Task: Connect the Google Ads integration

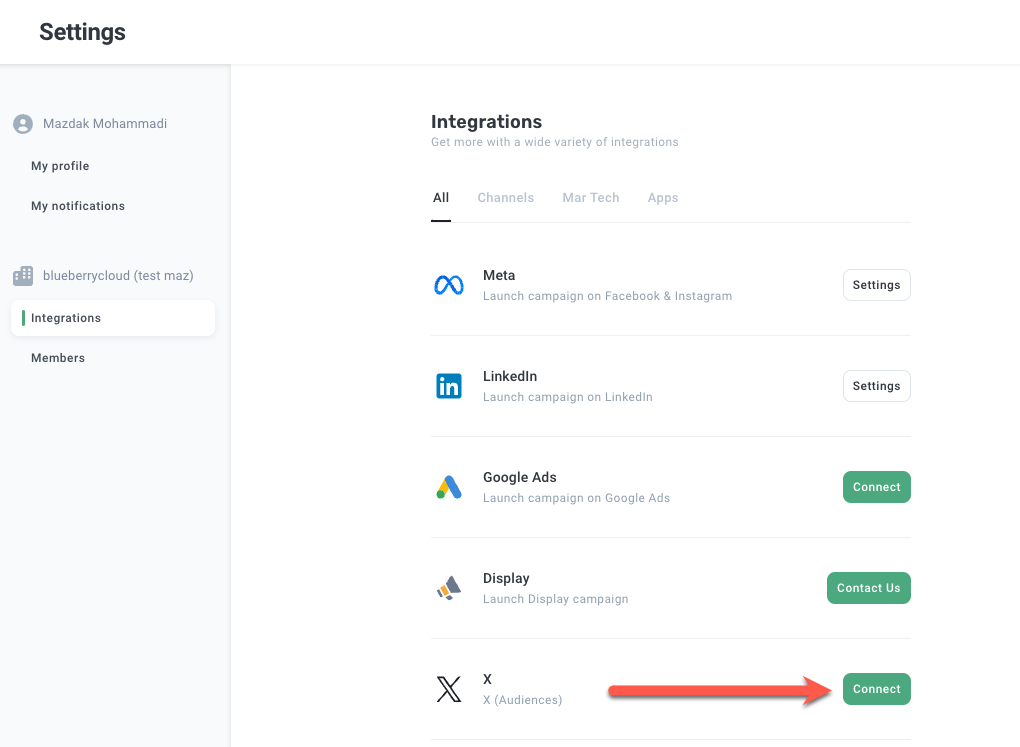Action: click(x=876, y=487)
